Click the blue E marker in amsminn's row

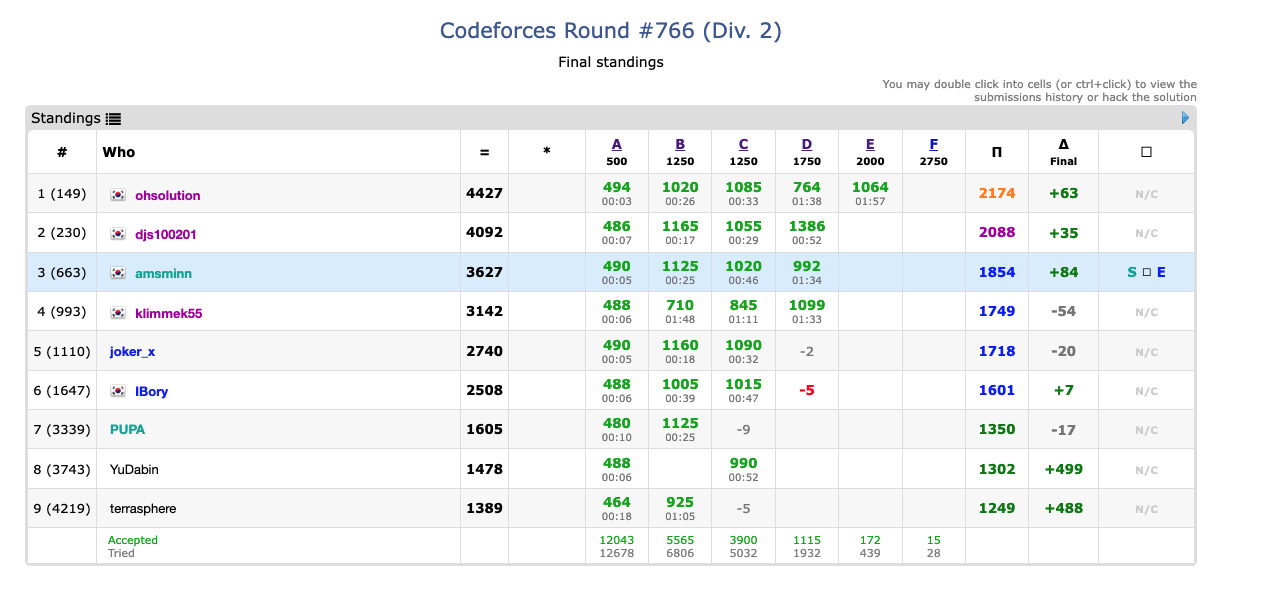pyautogui.click(x=1163, y=272)
